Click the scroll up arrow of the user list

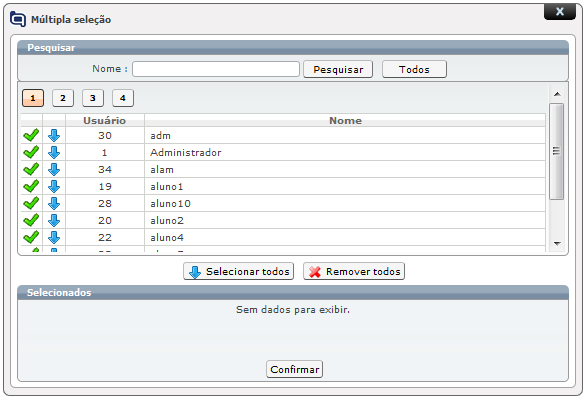[x=557, y=94]
